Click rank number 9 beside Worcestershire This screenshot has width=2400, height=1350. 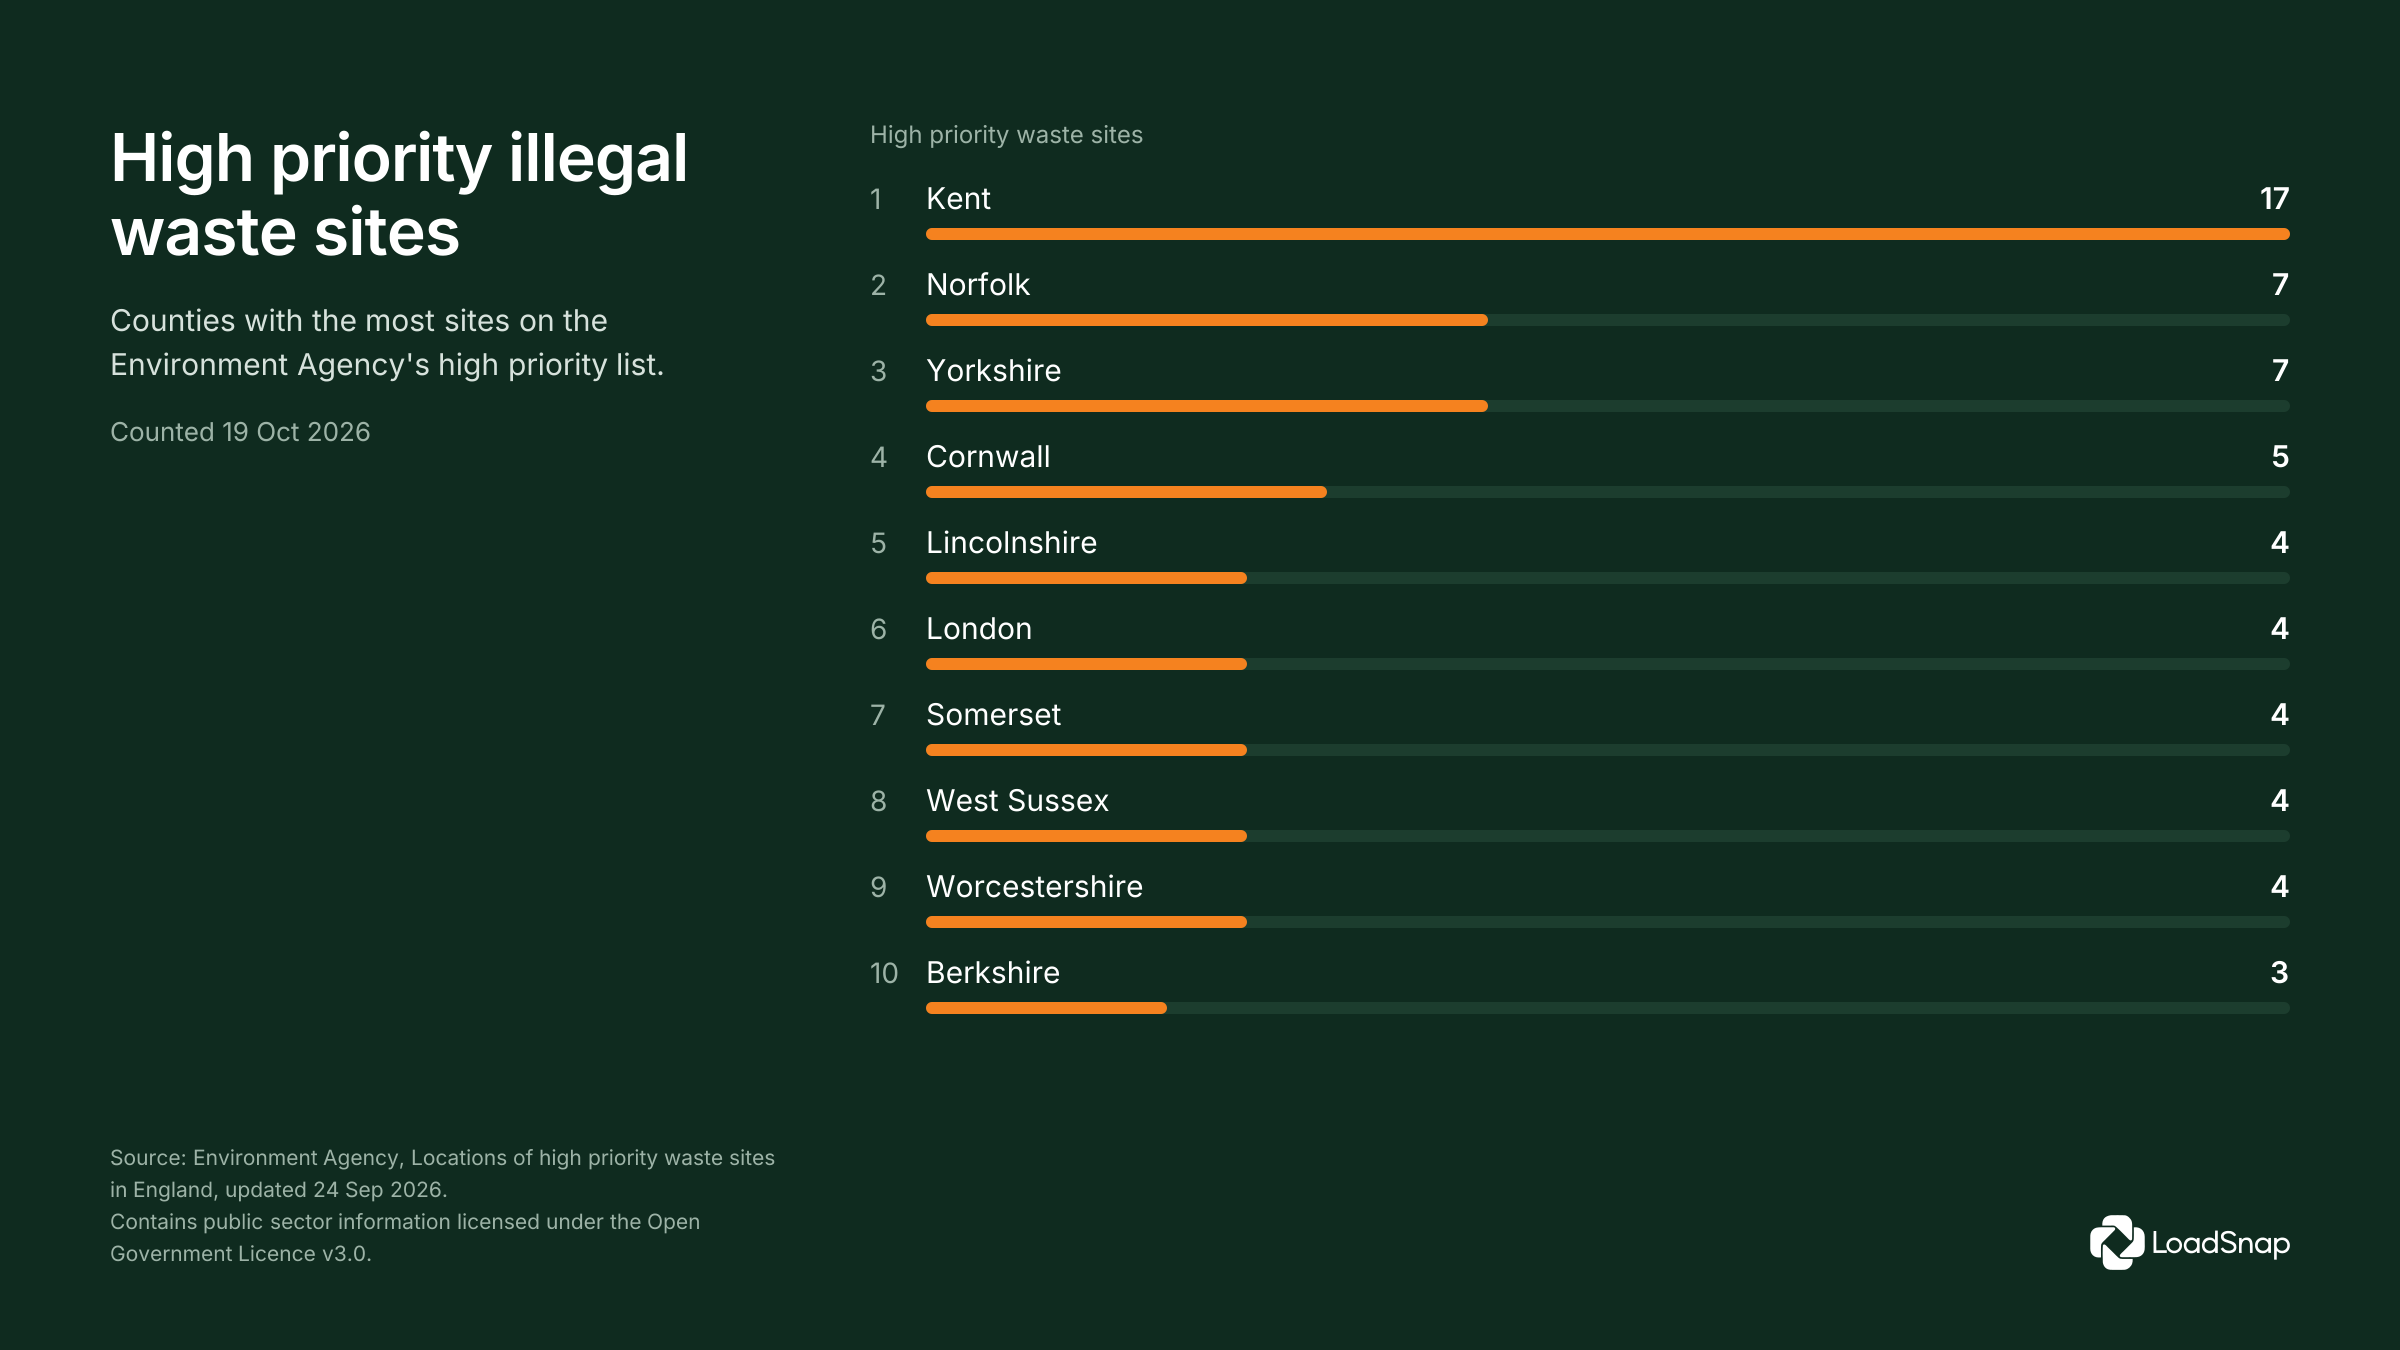878,888
